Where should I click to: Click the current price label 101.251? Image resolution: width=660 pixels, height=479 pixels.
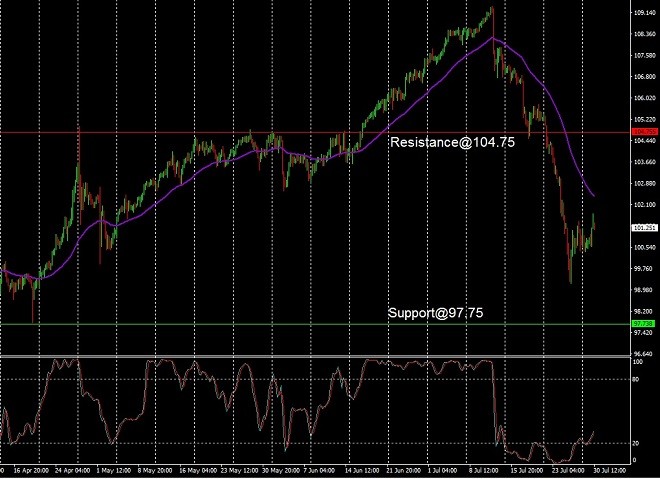pos(645,228)
